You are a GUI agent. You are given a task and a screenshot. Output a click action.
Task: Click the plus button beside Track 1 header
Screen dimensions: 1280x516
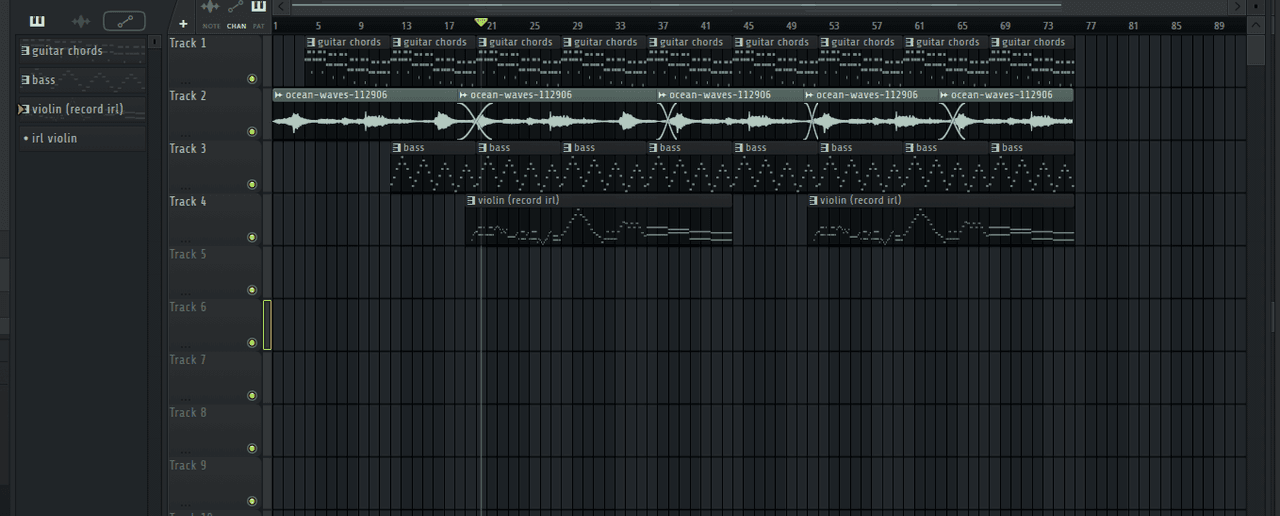tap(183, 23)
